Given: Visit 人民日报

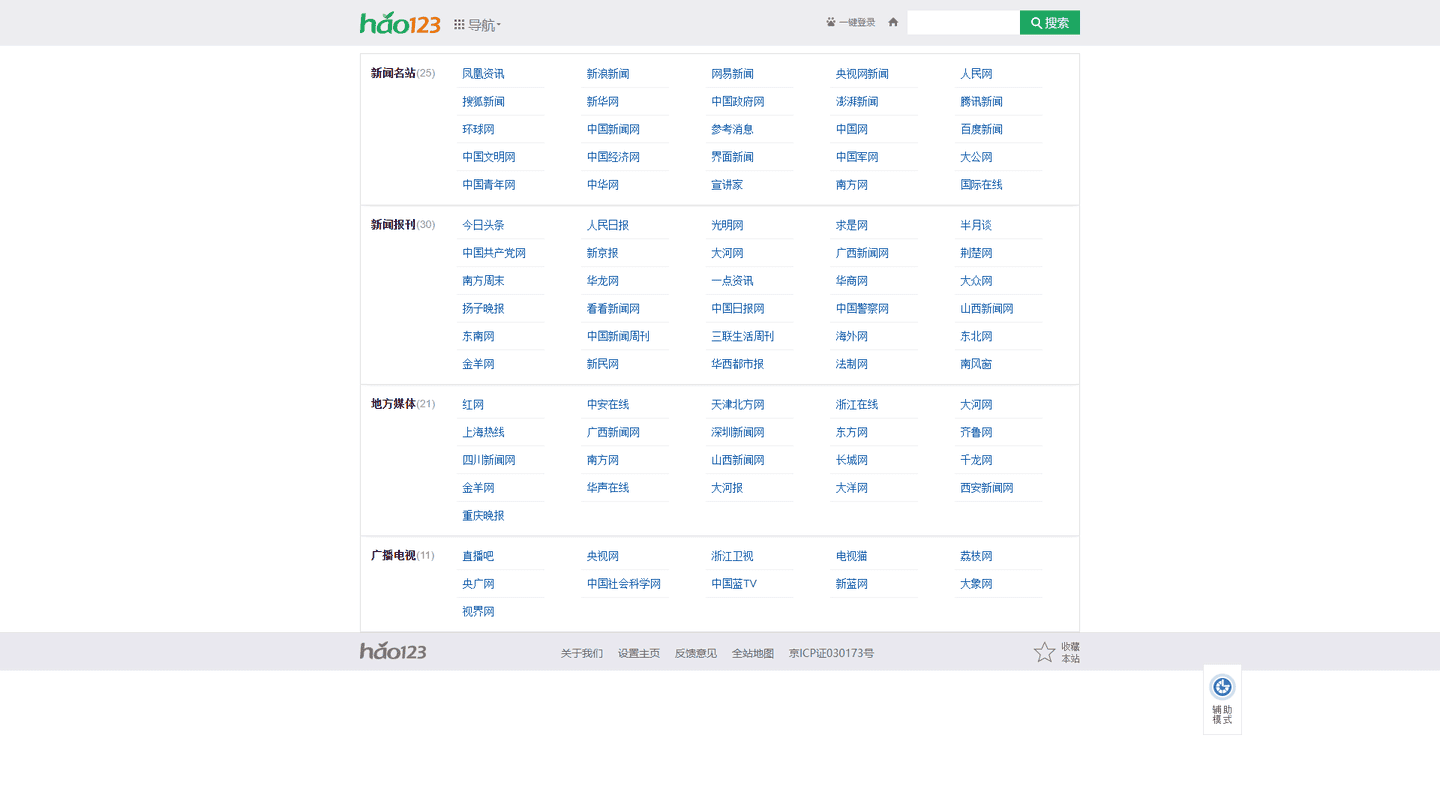Looking at the screenshot, I should click(608, 225).
